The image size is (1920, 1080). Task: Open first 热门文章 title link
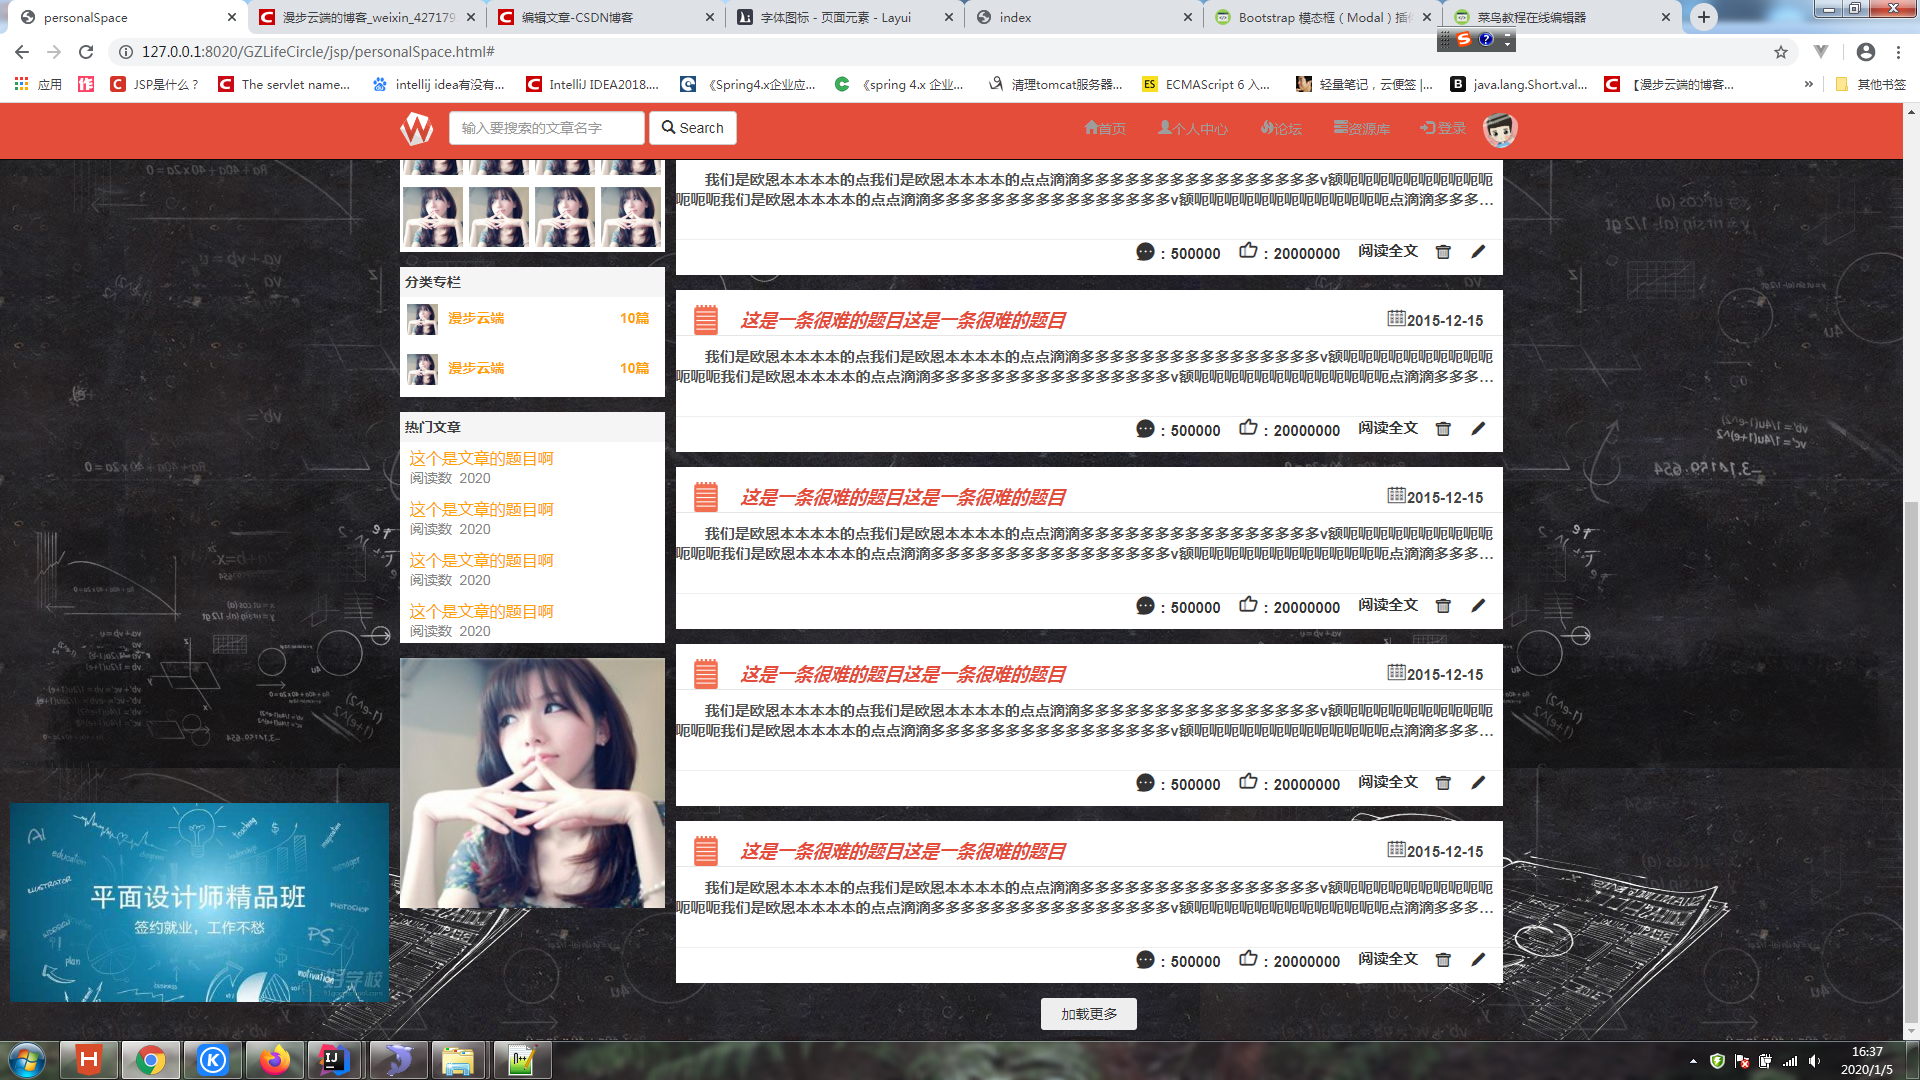tap(481, 458)
